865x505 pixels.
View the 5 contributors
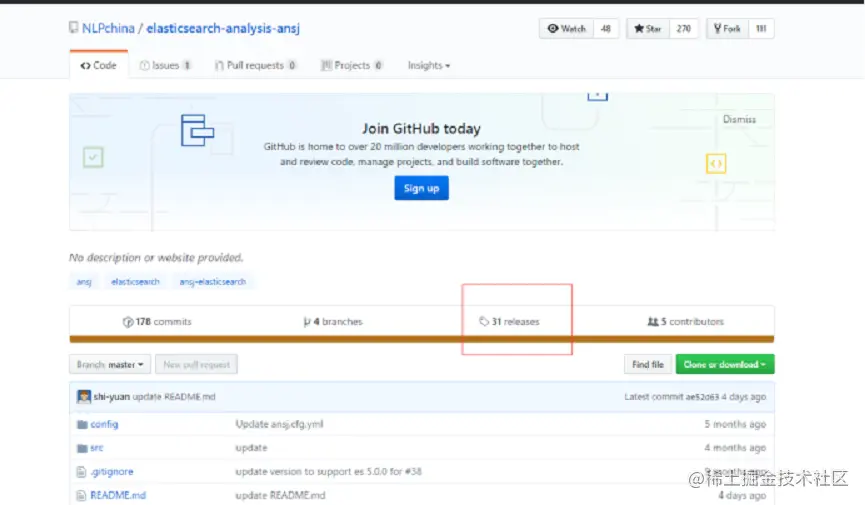[x=685, y=321]
